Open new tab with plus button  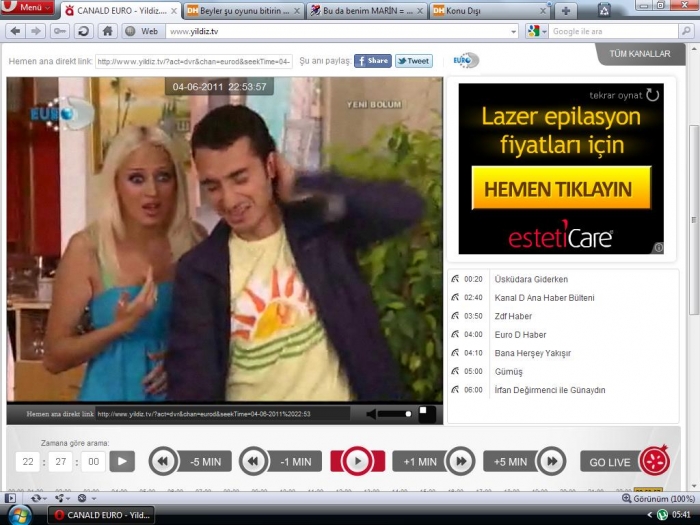pos(566,10)
